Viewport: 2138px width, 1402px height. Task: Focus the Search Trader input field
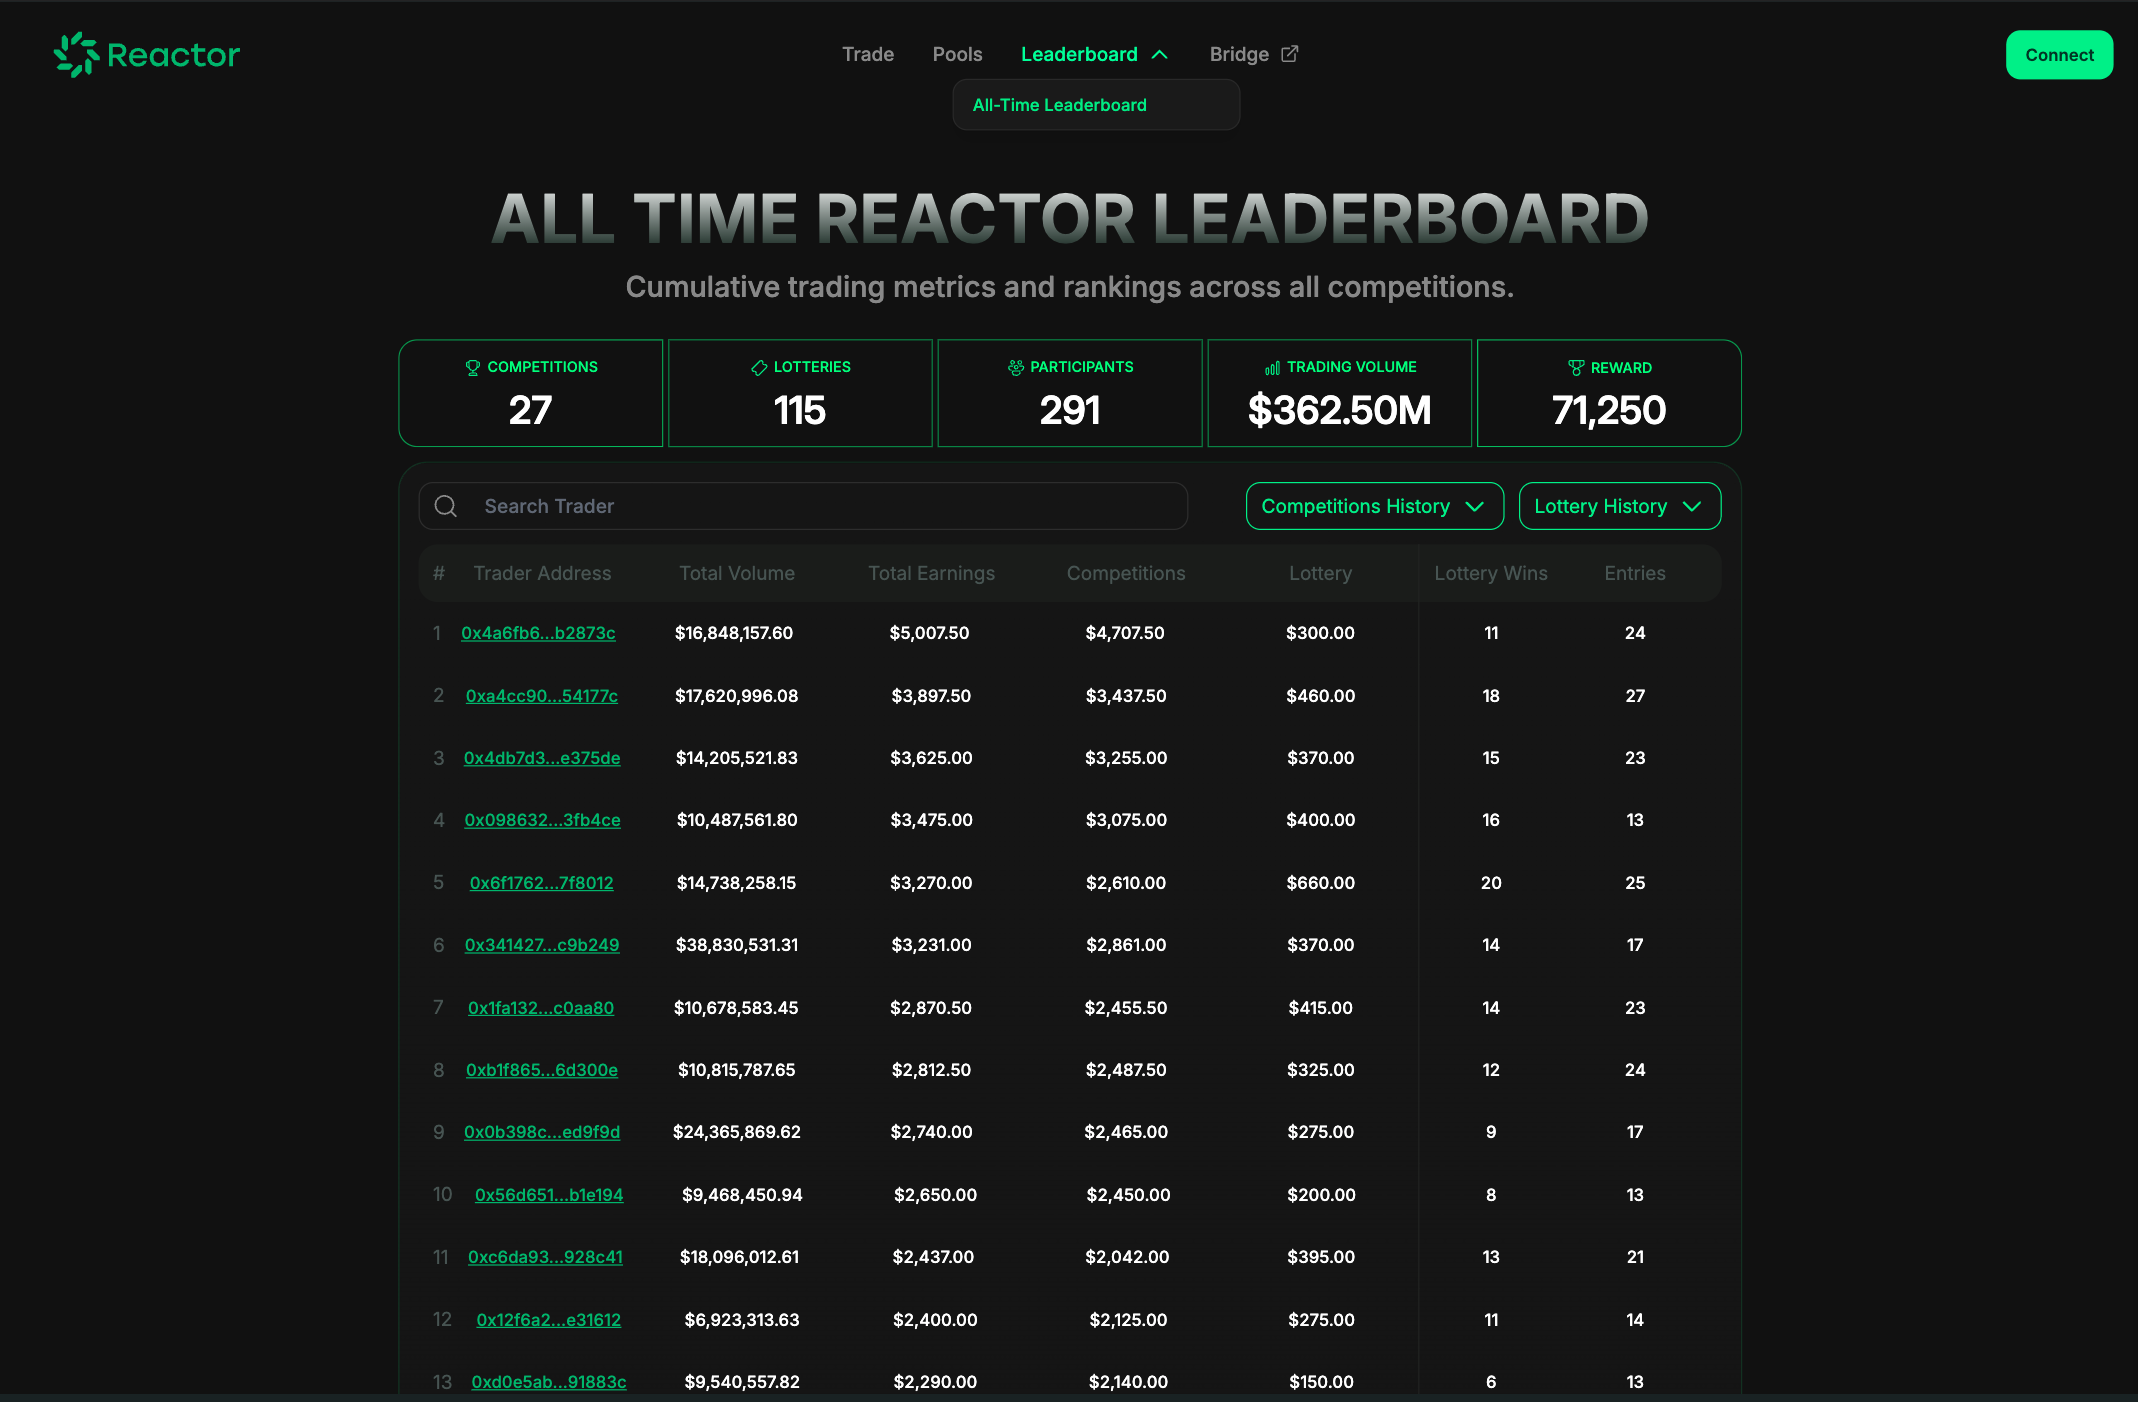[803, 506]
